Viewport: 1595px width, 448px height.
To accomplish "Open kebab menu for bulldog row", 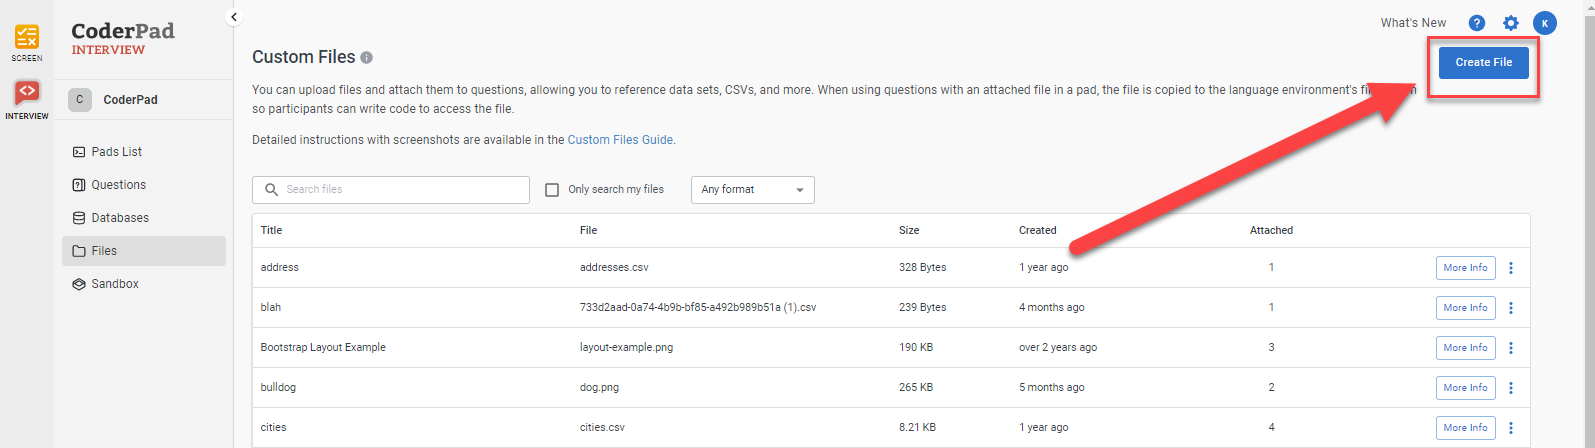I will tap(1510, 388).
